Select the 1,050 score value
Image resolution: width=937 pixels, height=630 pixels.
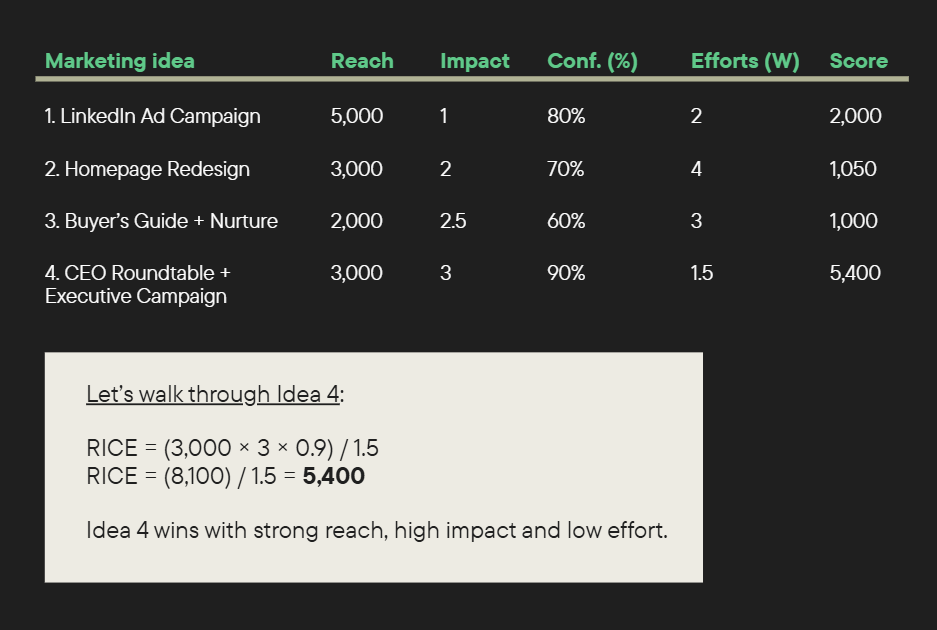coord(853,169)
